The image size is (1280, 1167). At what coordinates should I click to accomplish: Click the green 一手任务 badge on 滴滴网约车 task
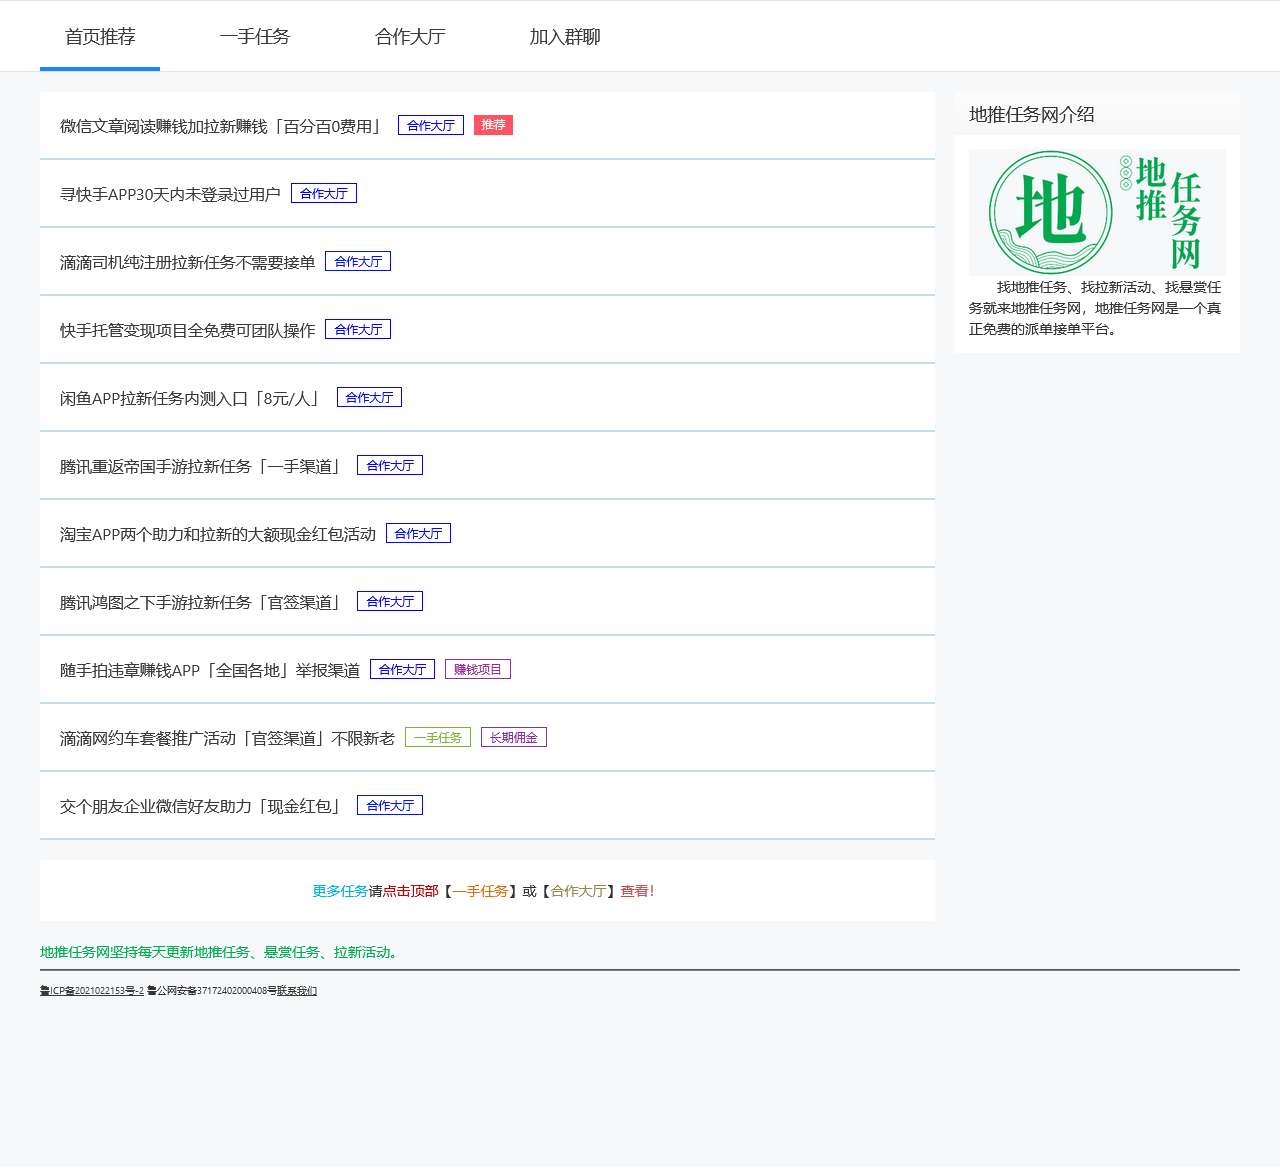(x=437, y=737)
